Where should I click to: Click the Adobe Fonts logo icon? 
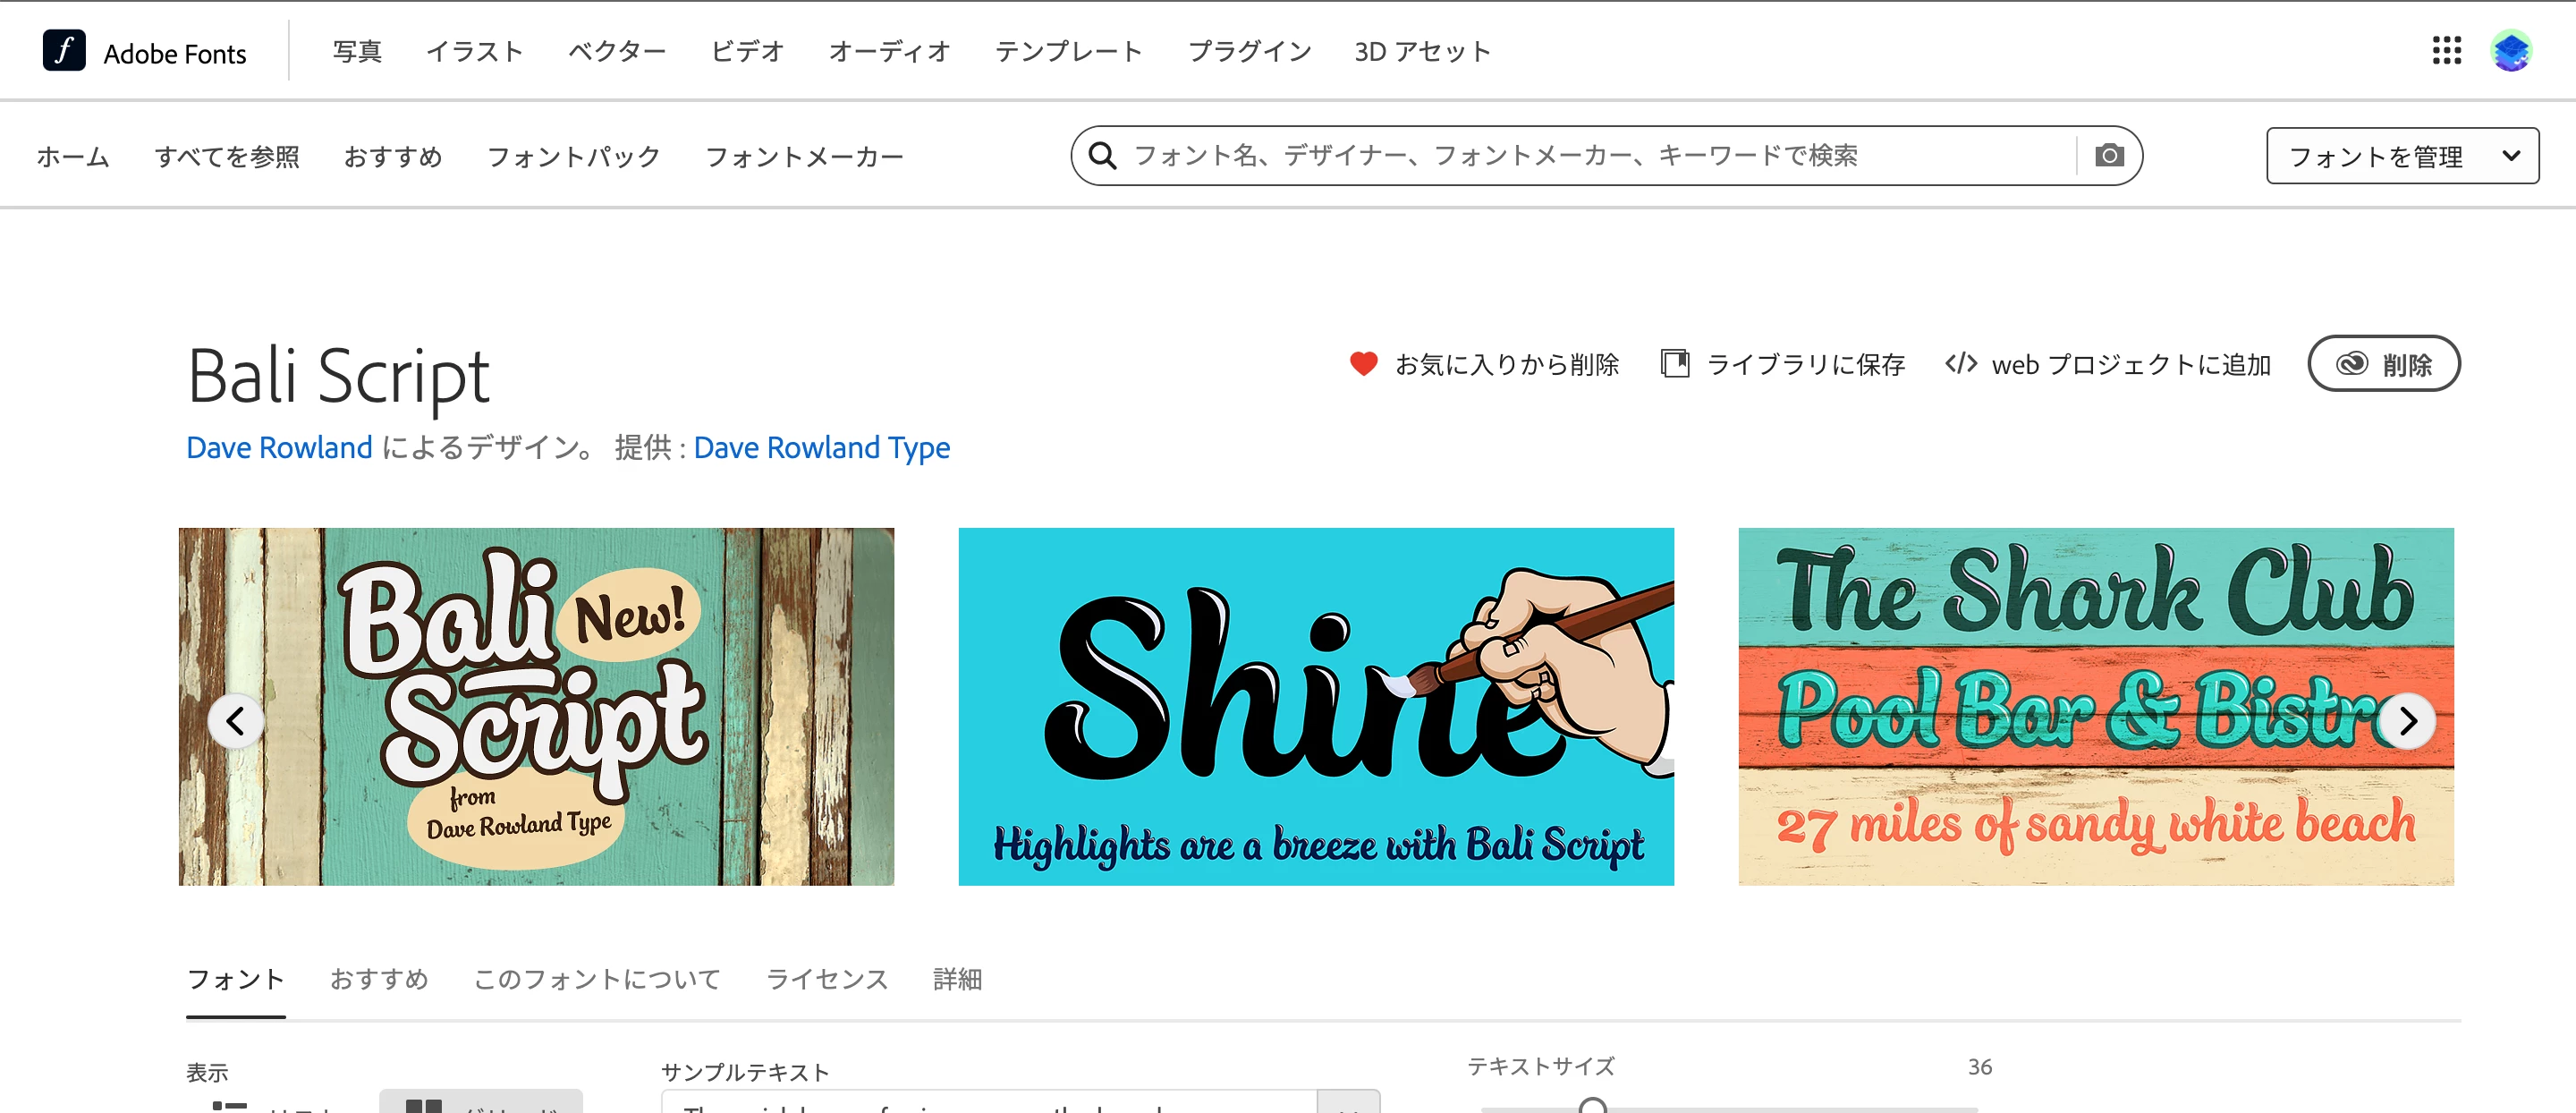click(64, 51)
